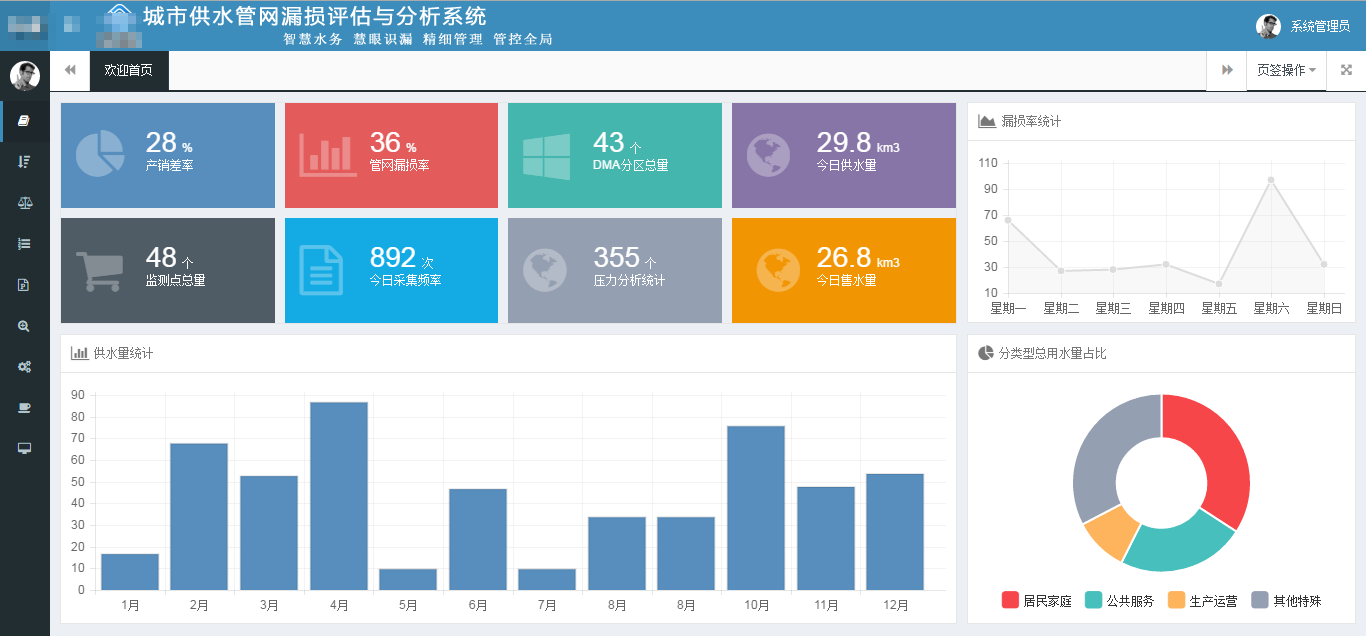The height and width of the screenshot is (636, 1366).
Task: Click the windows icon on DMA分区总量 card
Action: click(x=547, y=157)
